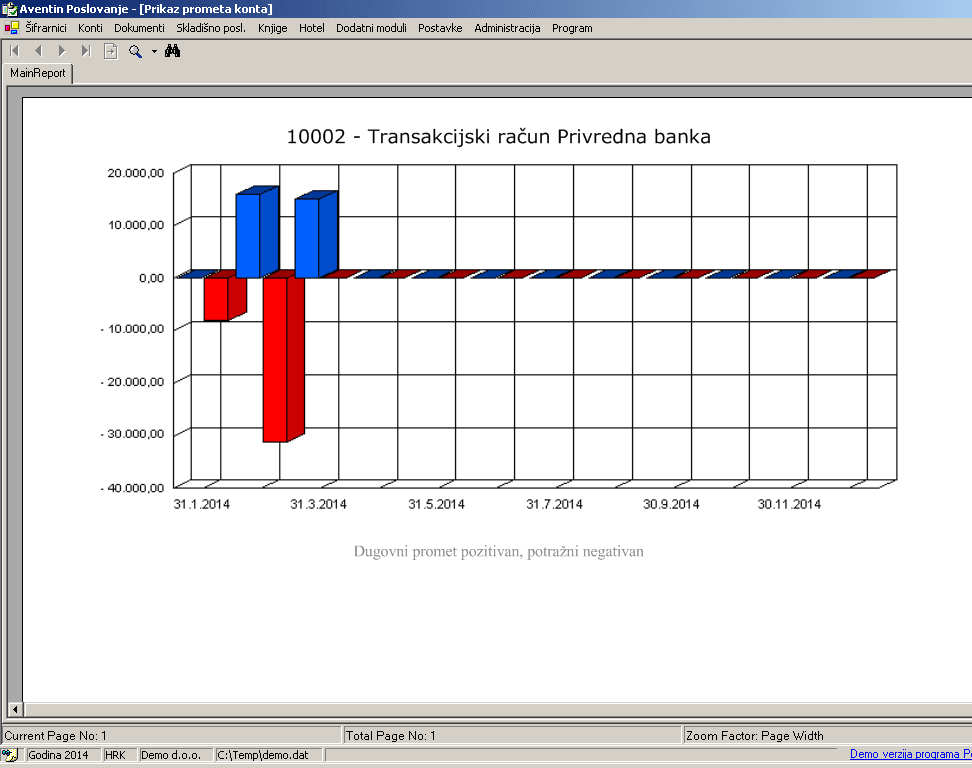Expand the zoom level dropdown arrow
Screen dimensions: 972x768
[154, 51]
